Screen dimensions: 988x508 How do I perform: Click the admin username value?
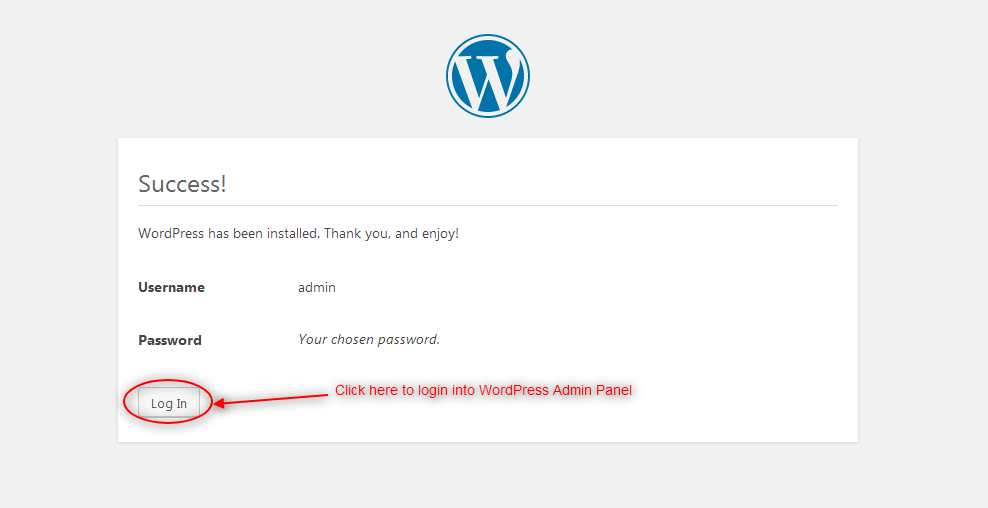point(317,287)
